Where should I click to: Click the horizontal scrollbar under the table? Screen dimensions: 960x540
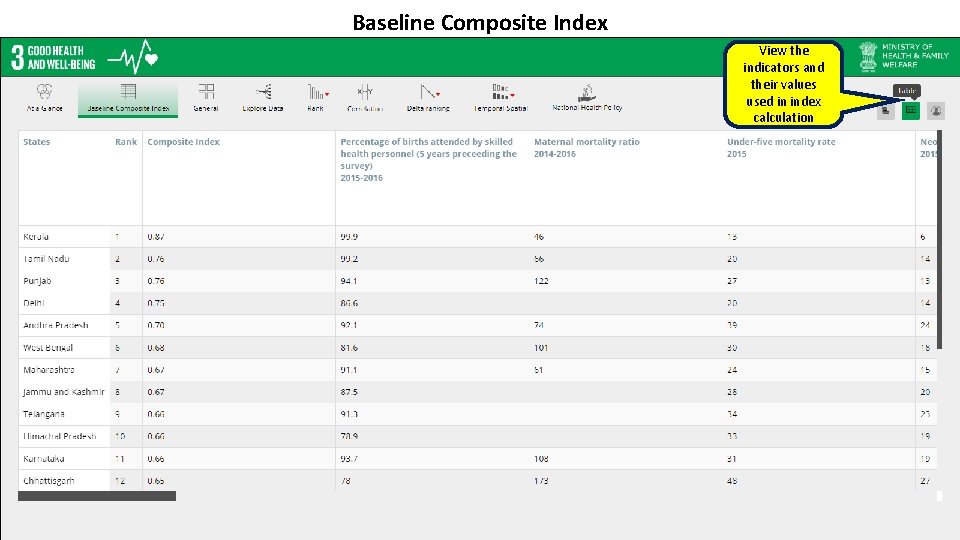click(x=97, y=496)
